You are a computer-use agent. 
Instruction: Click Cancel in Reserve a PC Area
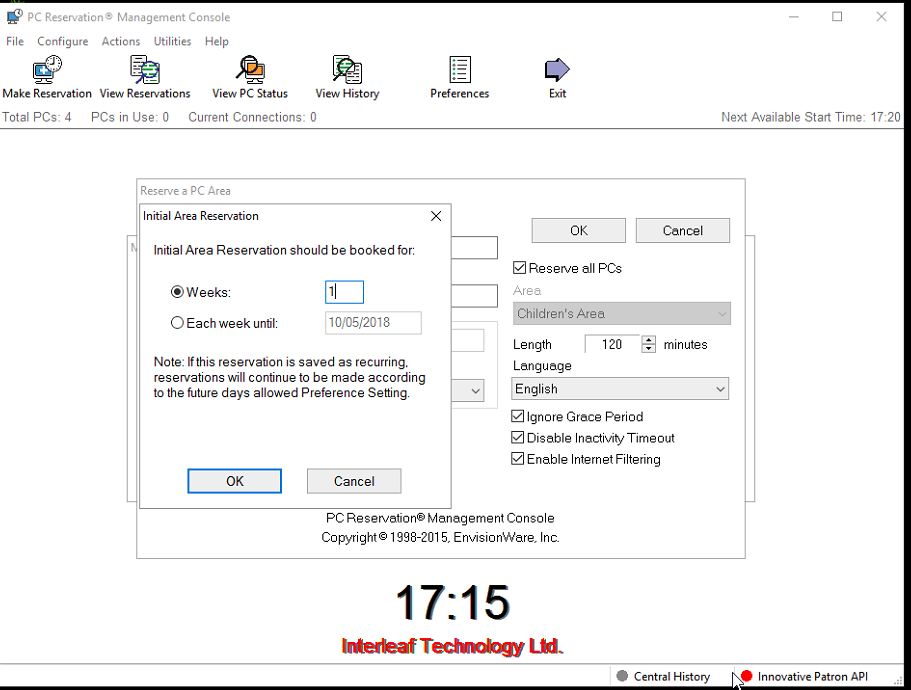[683, 231]
